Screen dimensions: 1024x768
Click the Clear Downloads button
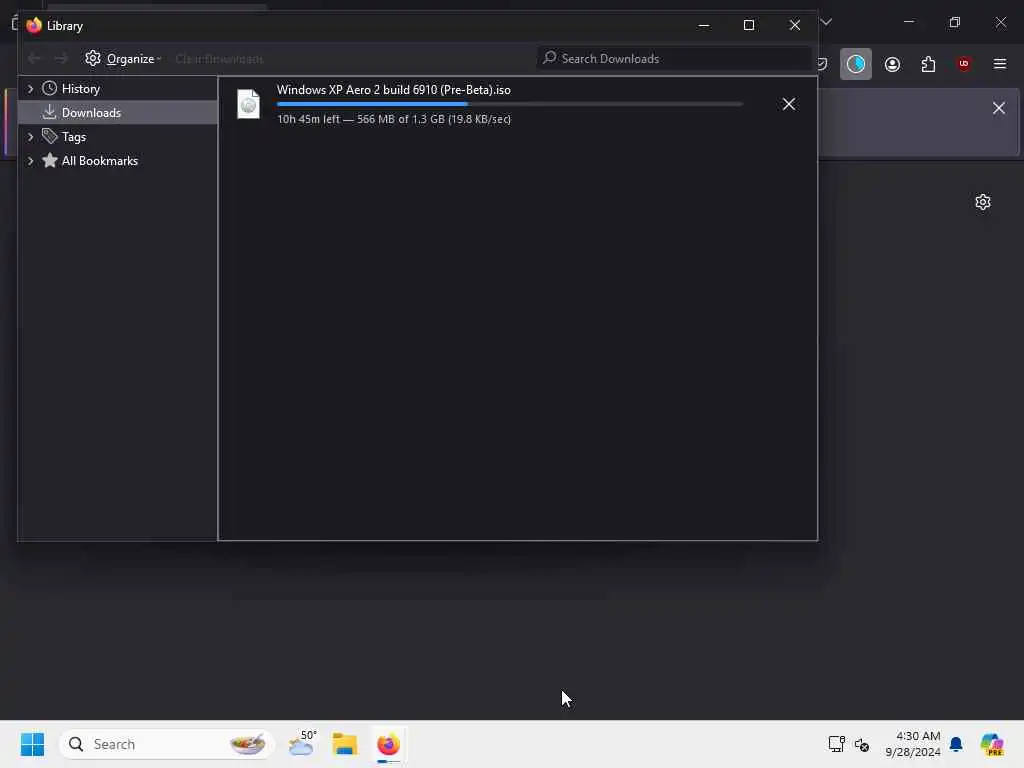219,59
